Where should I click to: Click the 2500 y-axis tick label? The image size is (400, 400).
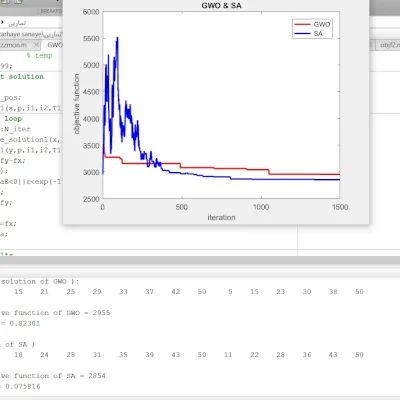91,199
